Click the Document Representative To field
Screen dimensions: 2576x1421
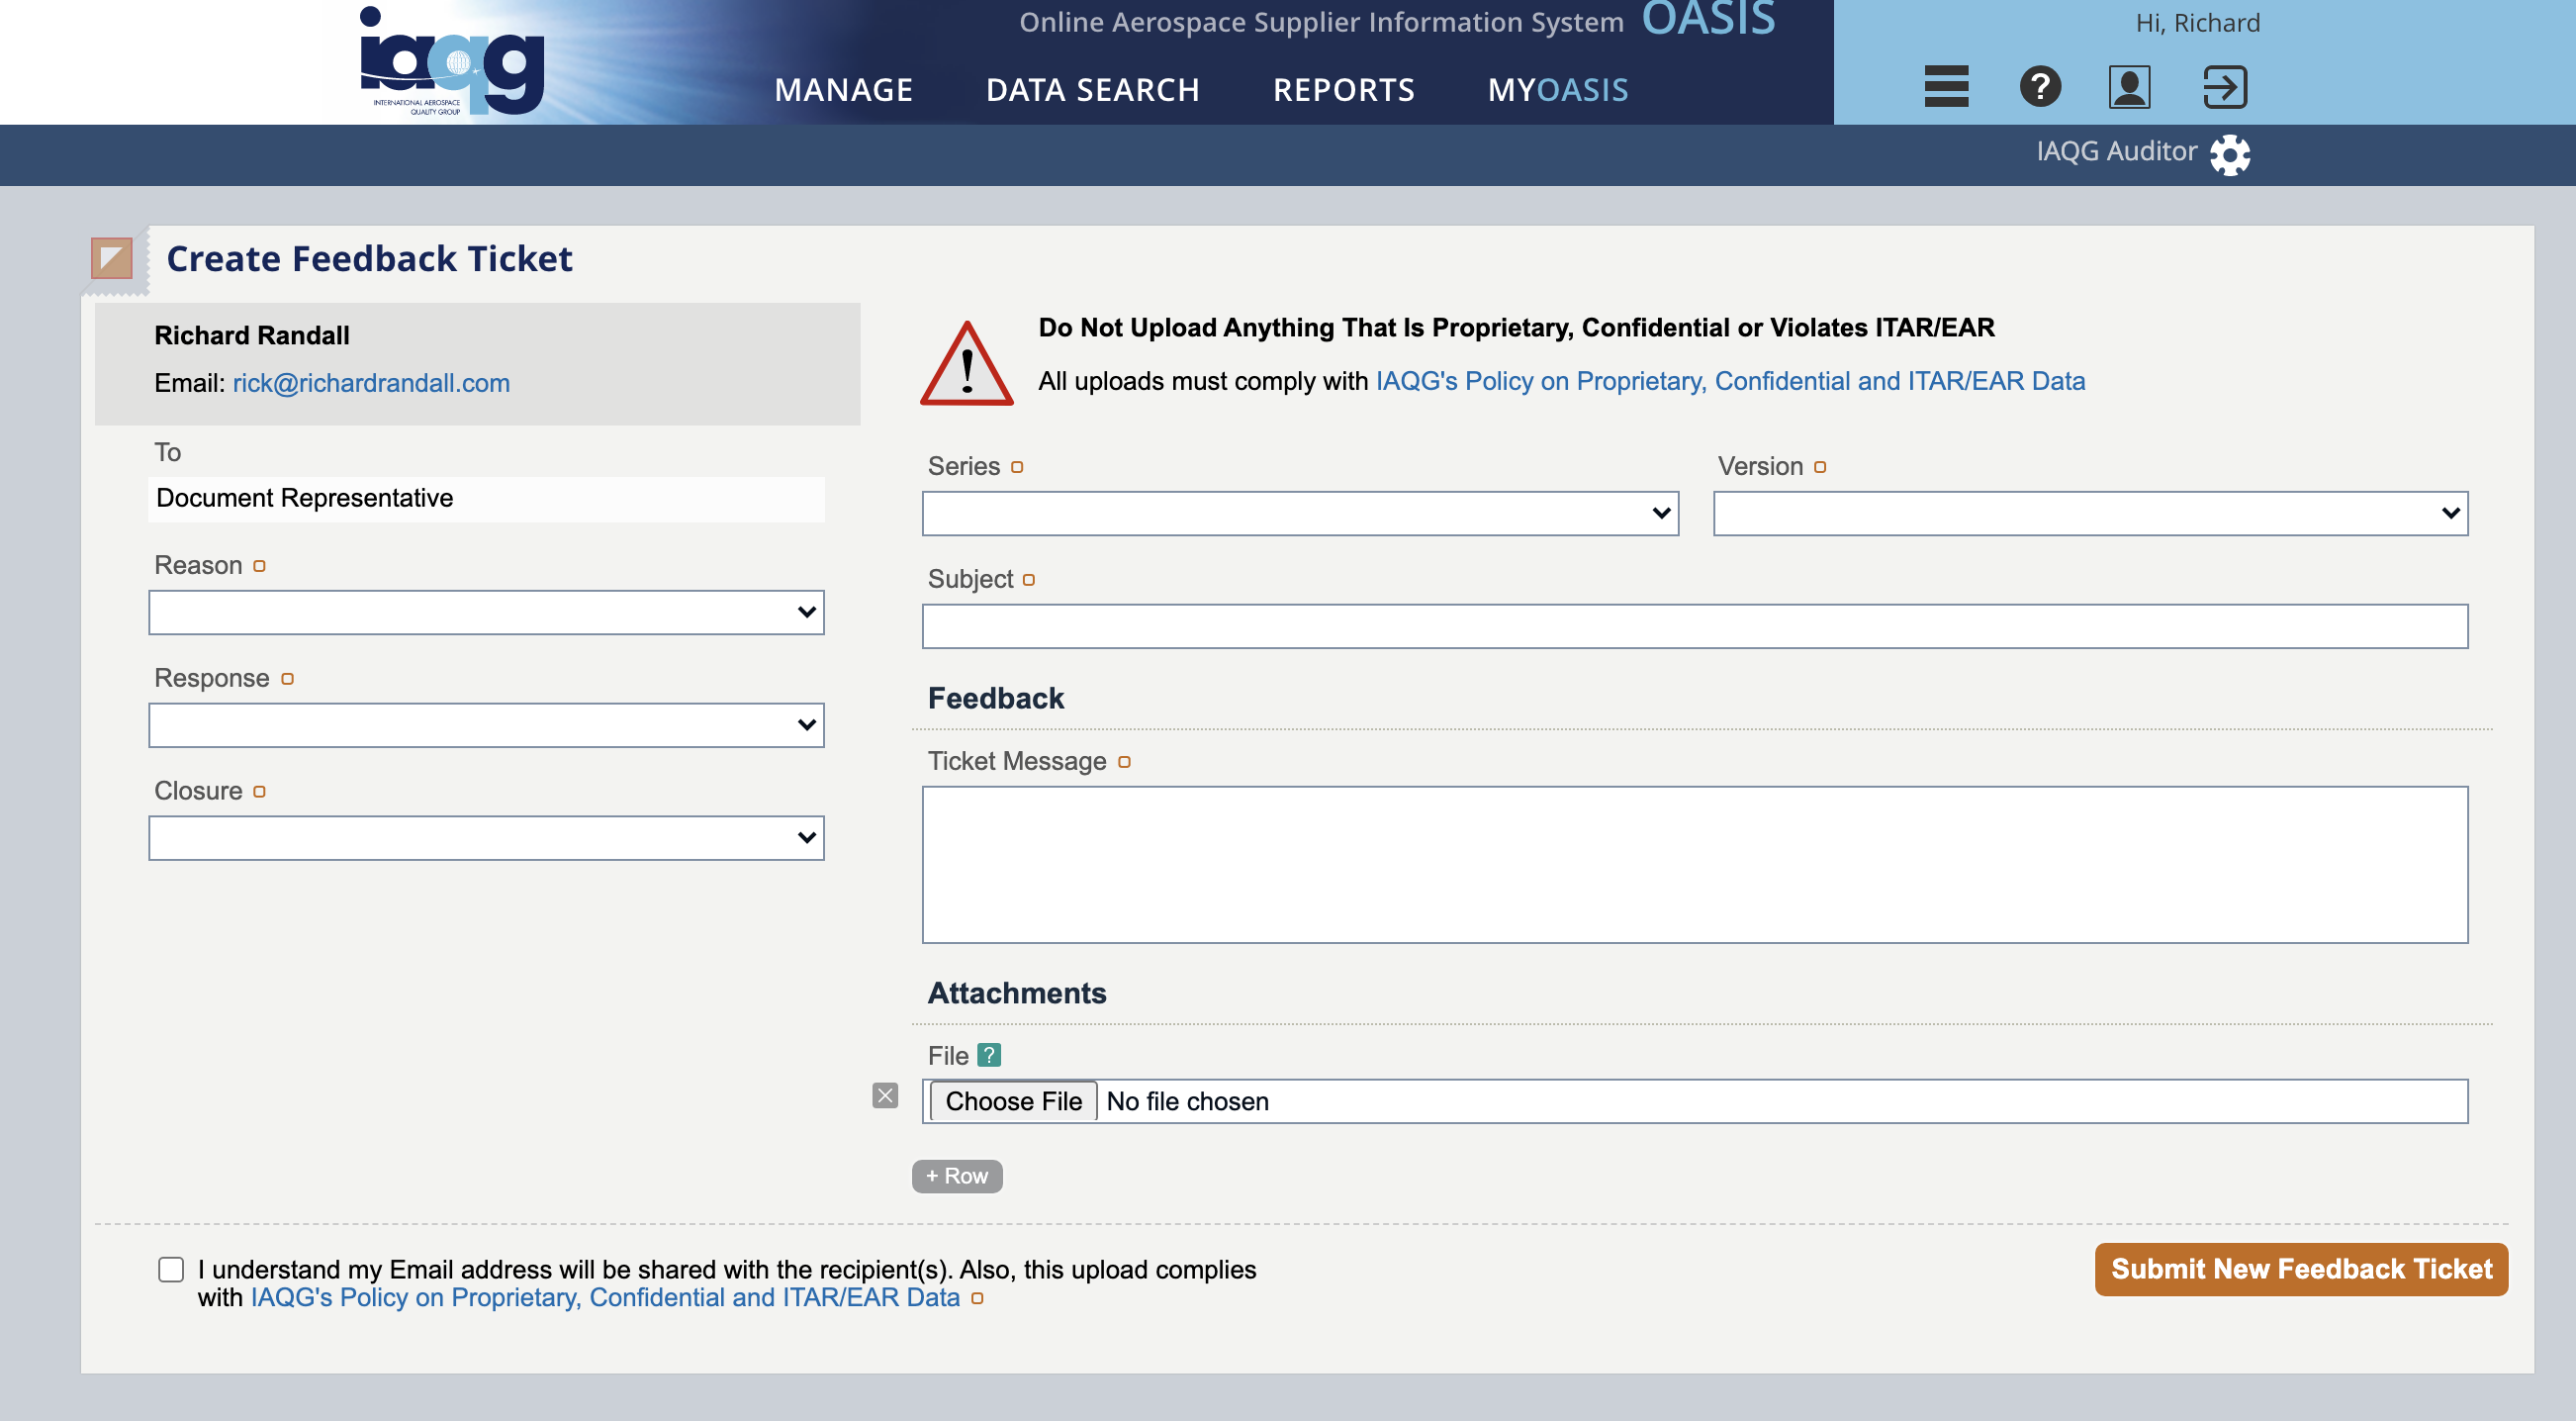click(486, 499)
